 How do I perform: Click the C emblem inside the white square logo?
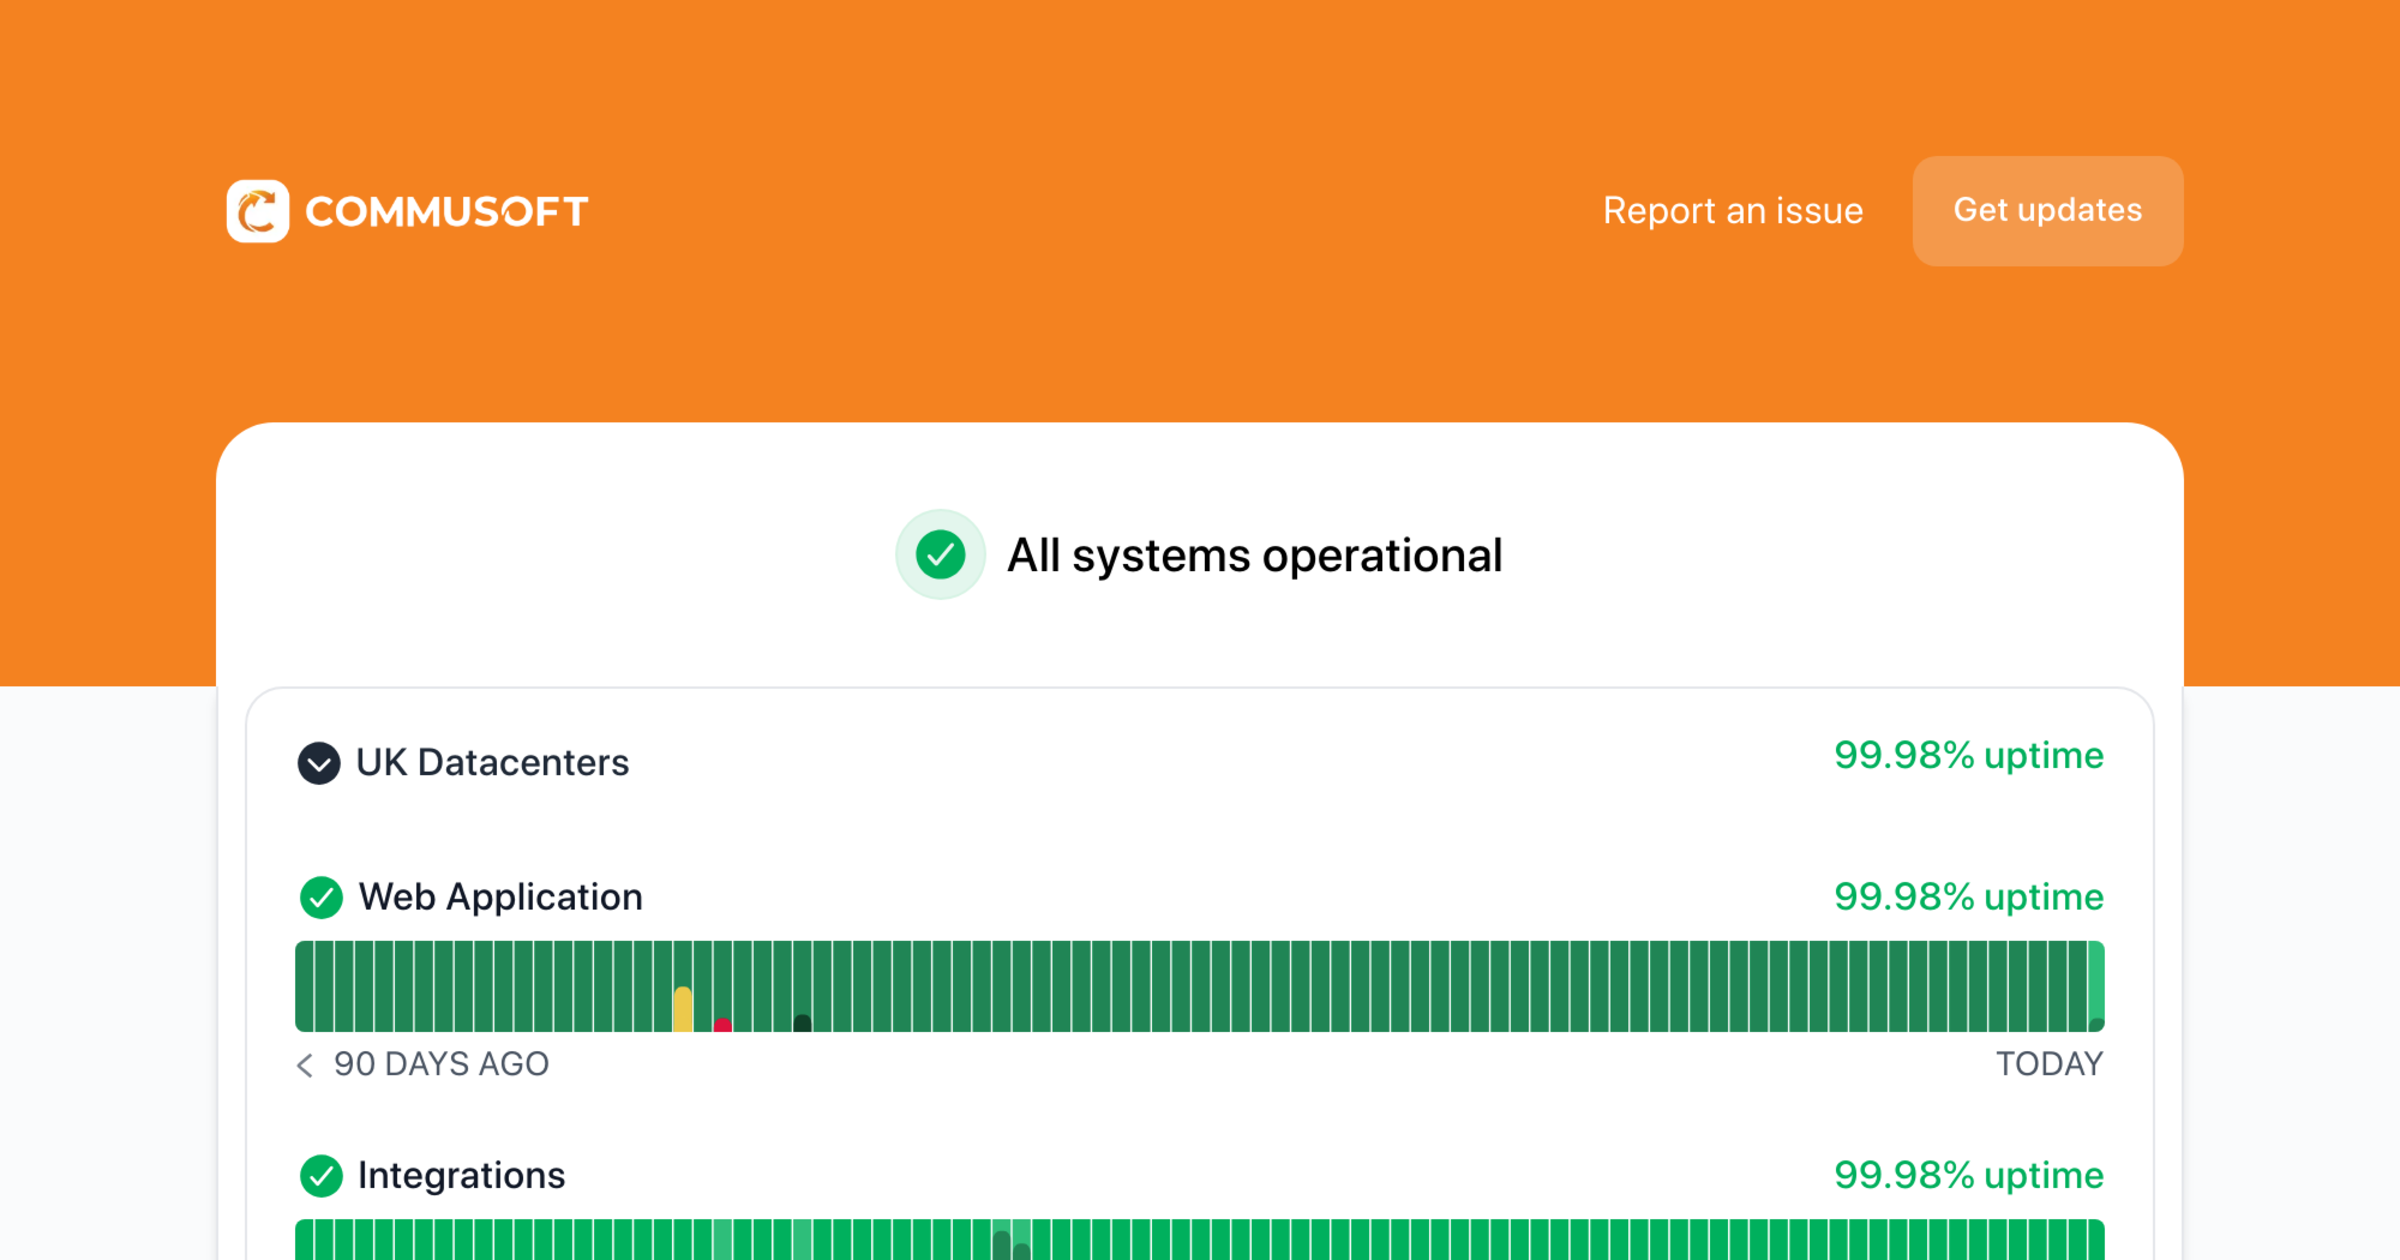[258, 210]
